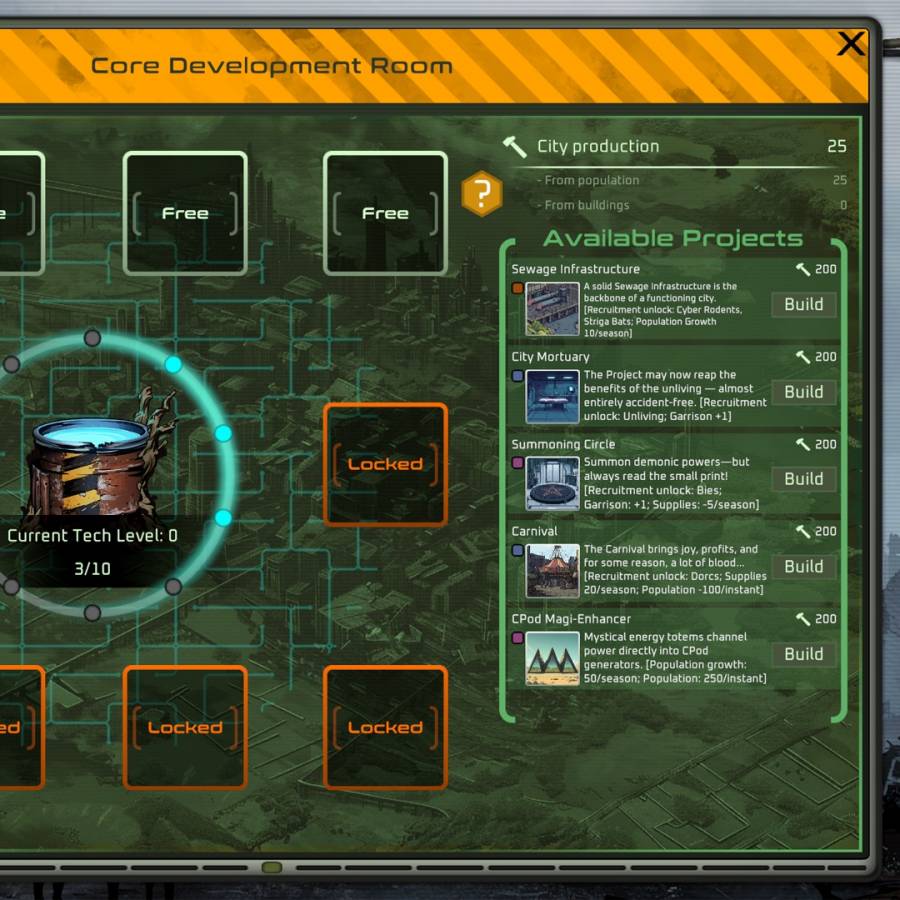Click the "From buildings" label
The height and width of the screenshot is (900, 900).
pyautogui.click(x=587, y=205)
